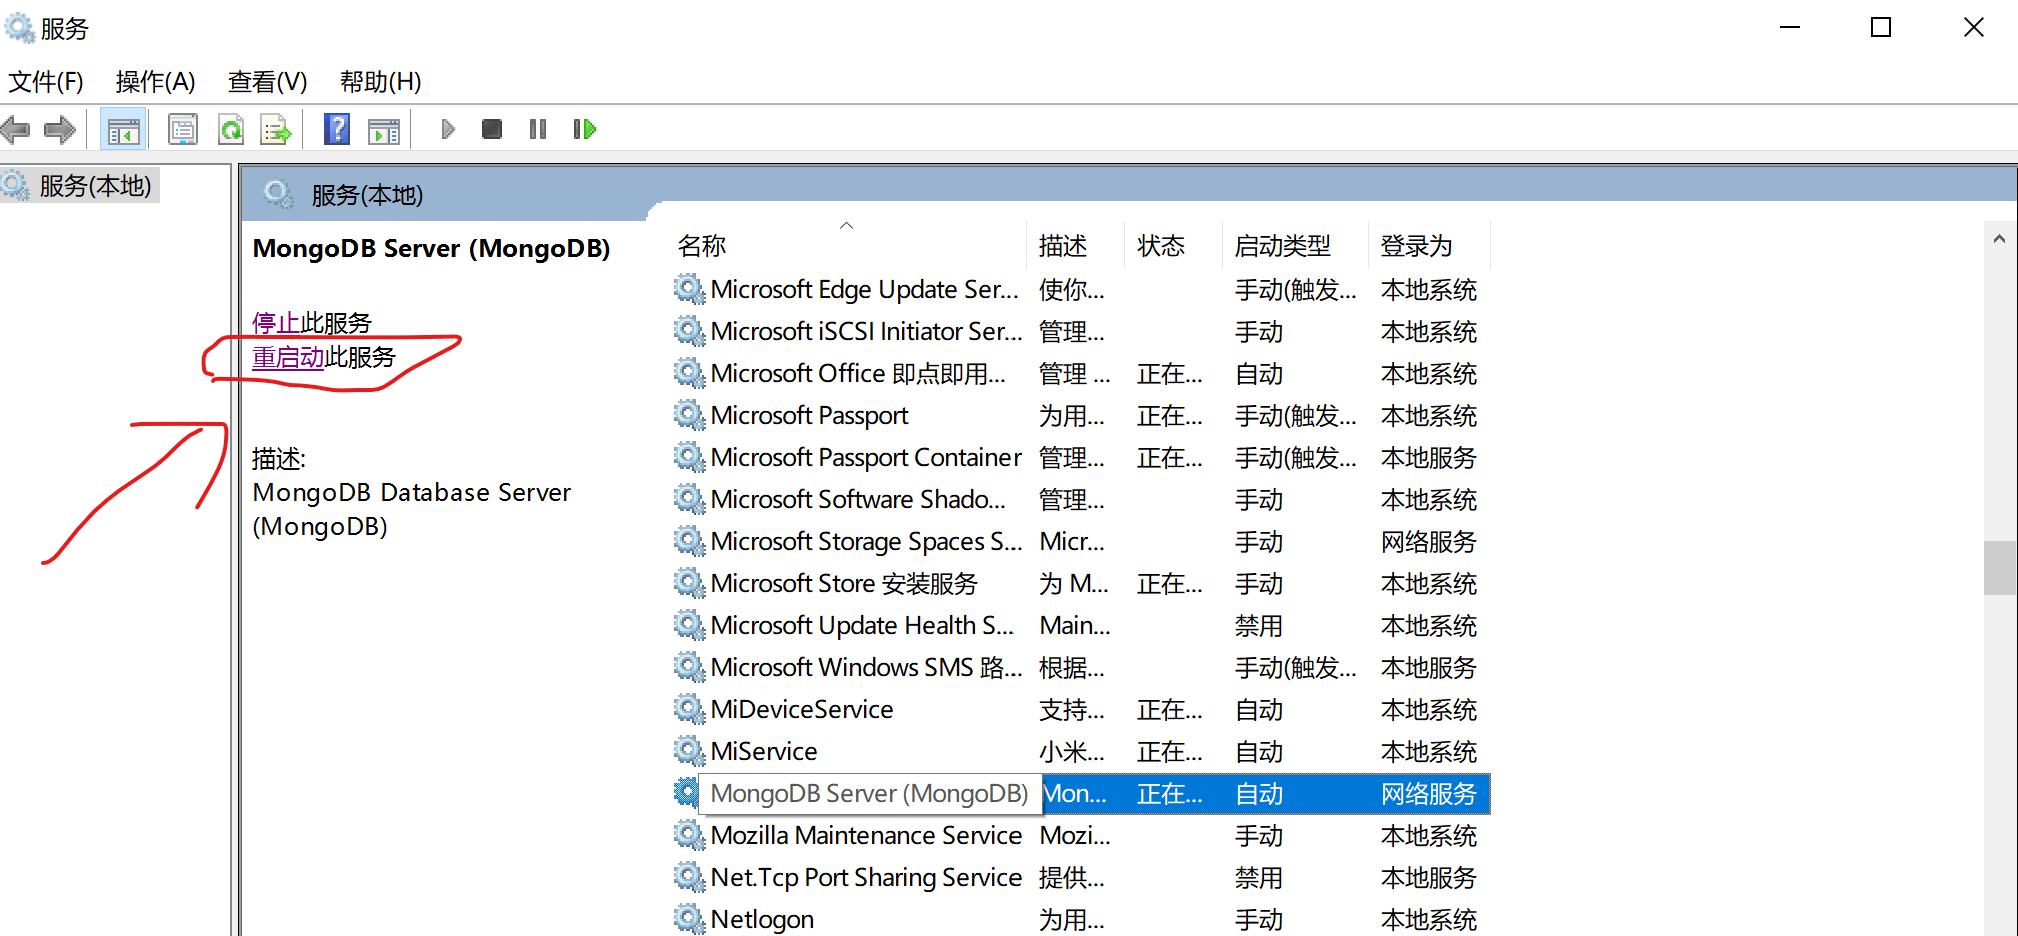Select Mozilla Maintenance Service row
Viewport: 2018px width, 936px height.
point(1081,836)
